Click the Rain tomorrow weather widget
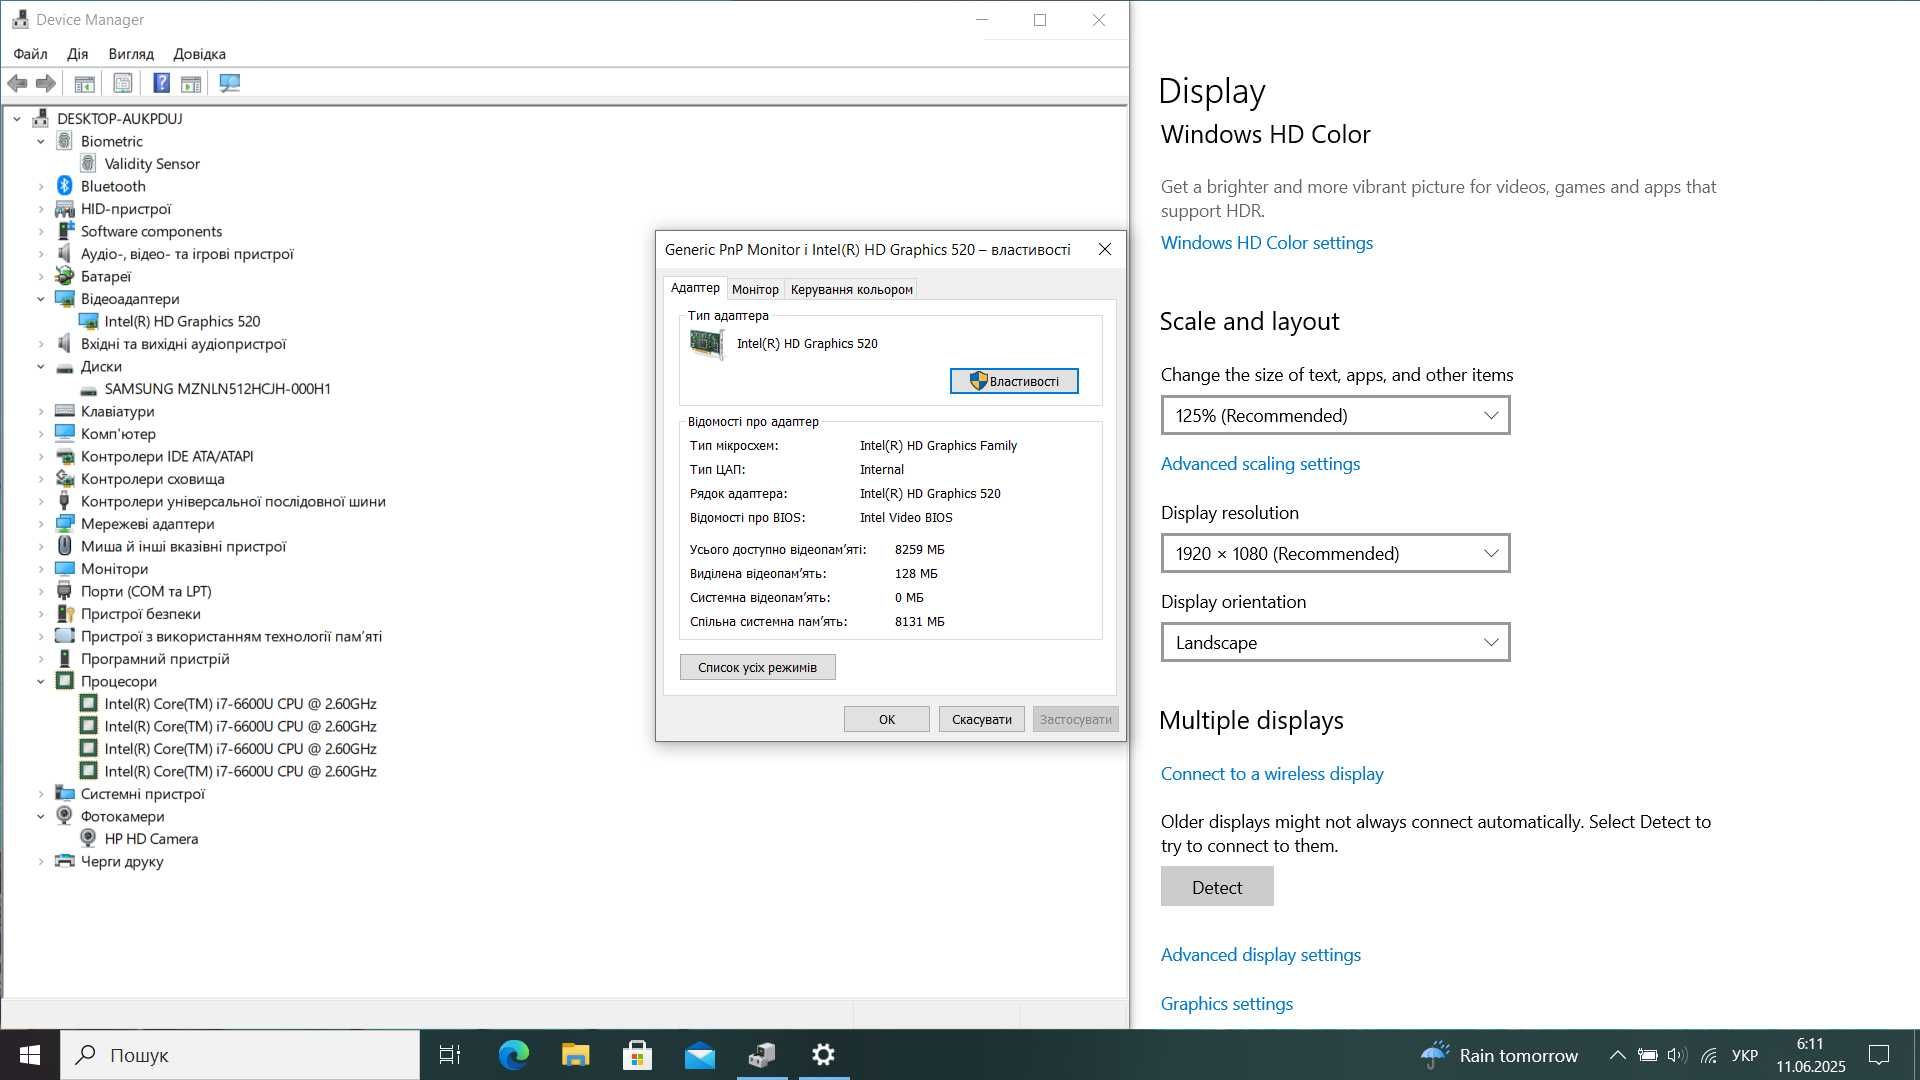1920x1080 pixels. (x=1499, y=1055)
